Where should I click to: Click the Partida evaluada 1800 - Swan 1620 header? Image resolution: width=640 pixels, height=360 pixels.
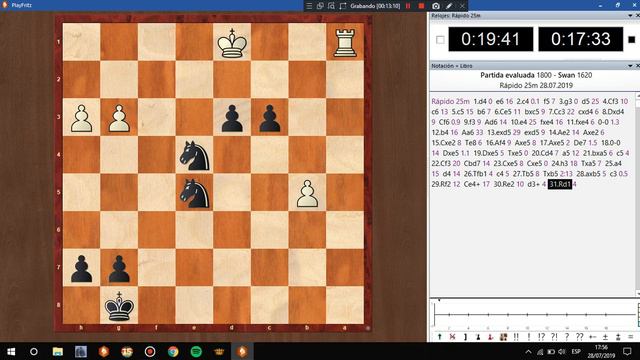[536, 75]
